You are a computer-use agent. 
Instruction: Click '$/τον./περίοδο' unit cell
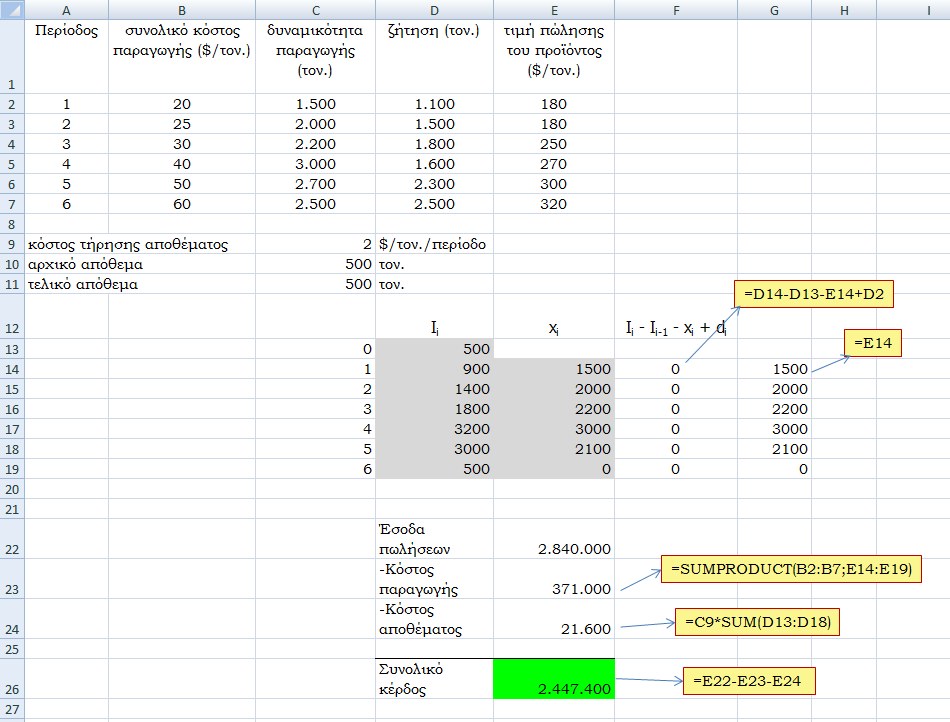[x=433, y=244]
